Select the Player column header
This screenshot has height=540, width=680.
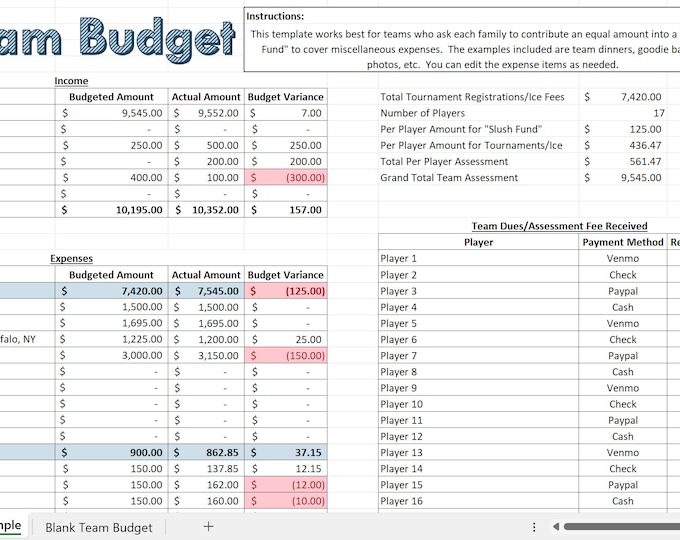(x=478, y=242)
